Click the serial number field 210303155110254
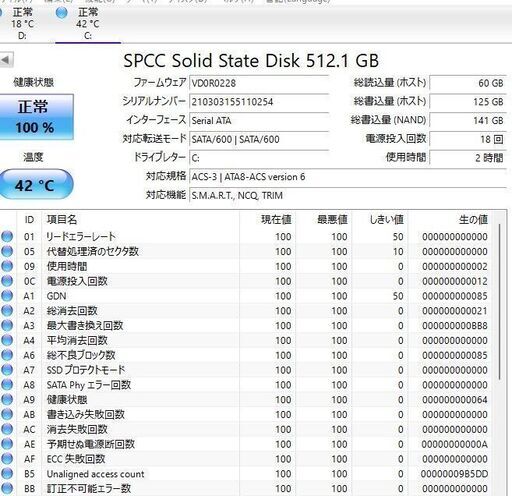Screen dimensions: 512x496 [x=259, y=102]
